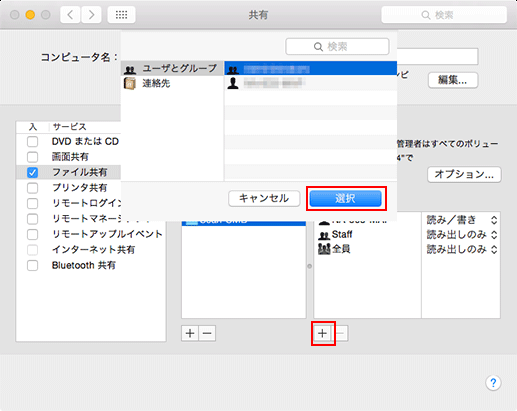The image size is (517, 411).
Task: Click the コンピュータ名 text field
Action: (437, 57)
